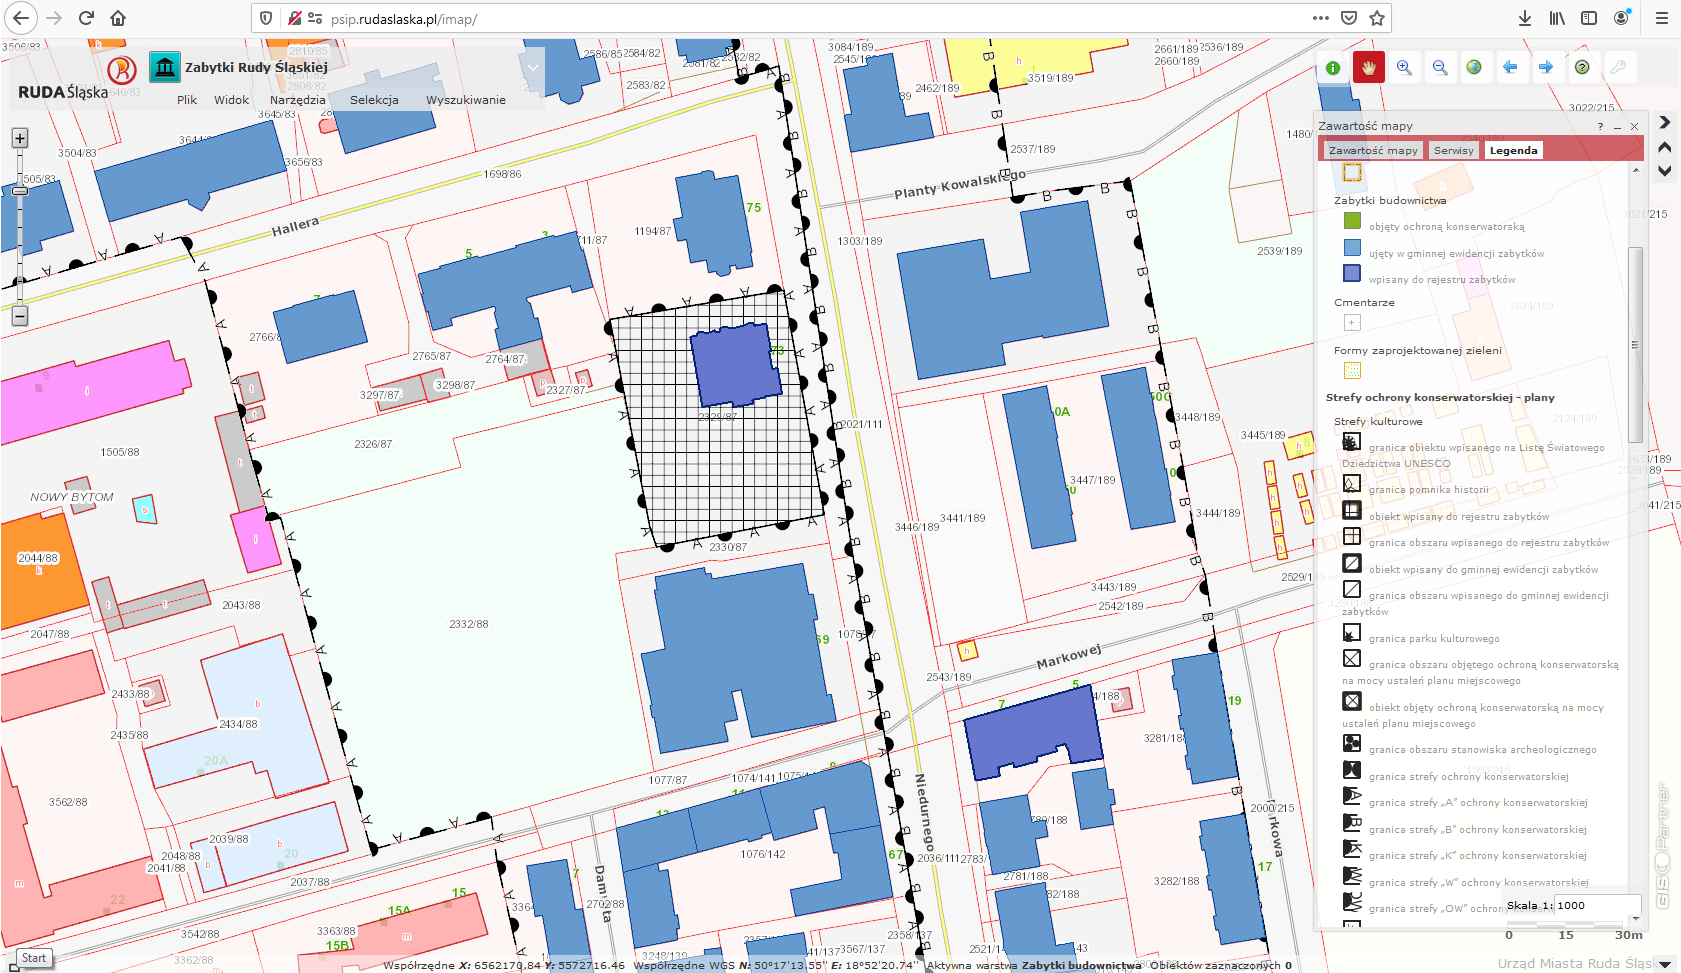Minimize the Zawartość mapy panel
The width and height of the screenshot is (1681, 973).
pos(1617,126)
